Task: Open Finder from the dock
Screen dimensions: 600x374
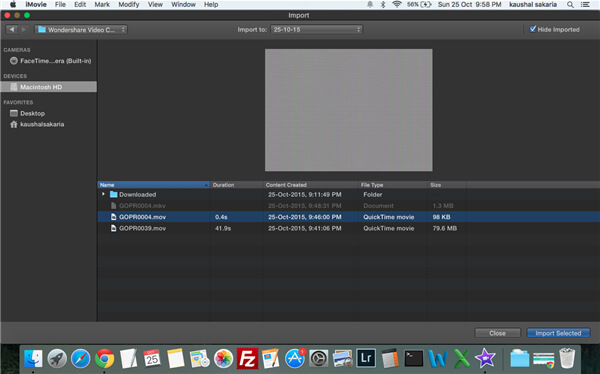Action: tap(33, 358)
